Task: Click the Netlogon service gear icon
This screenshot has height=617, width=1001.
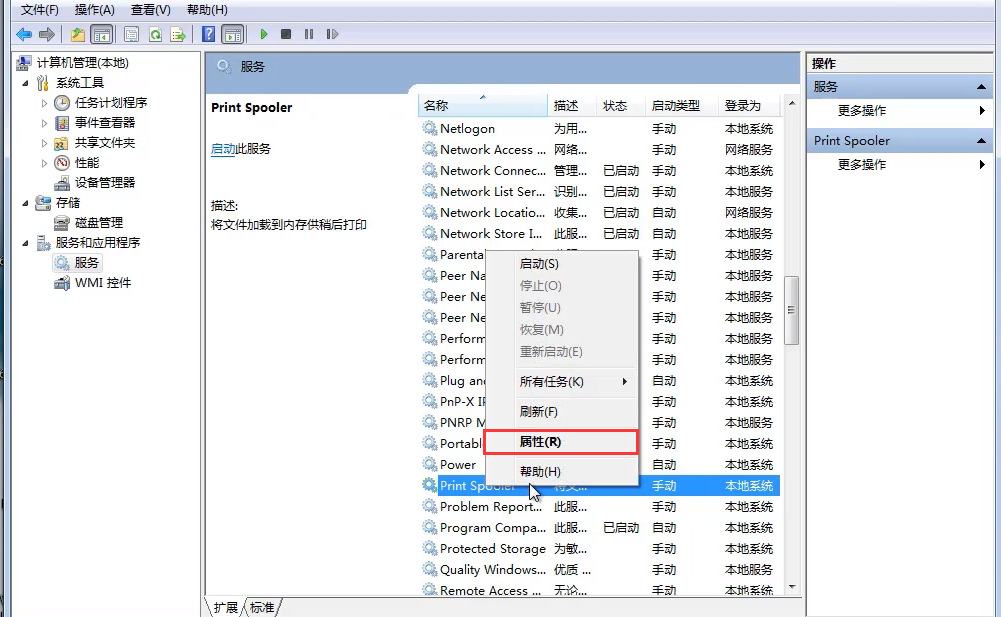Action: [x=430, y=128]
